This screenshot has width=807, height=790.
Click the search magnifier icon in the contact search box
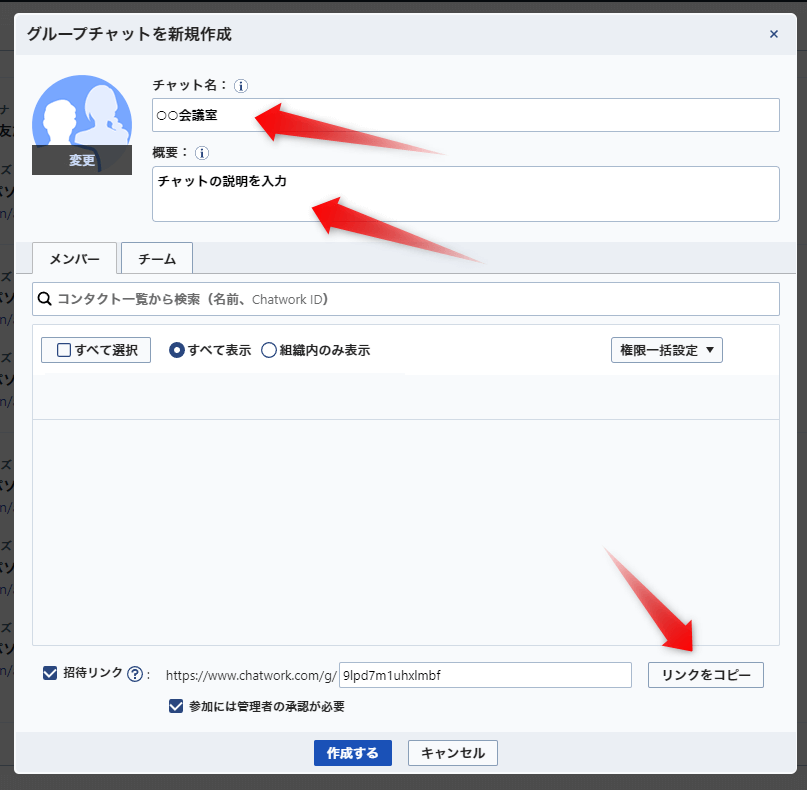click(x=45, y=299)
